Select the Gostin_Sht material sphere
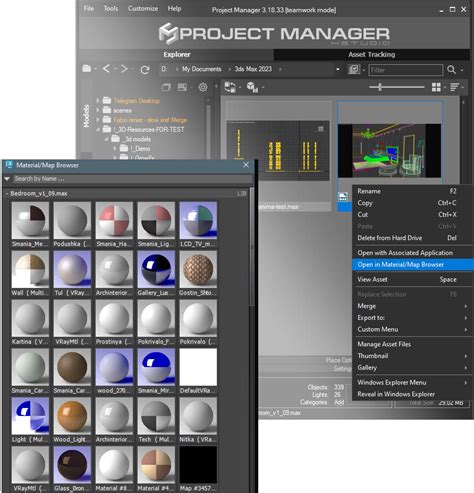The image size is (474, 493). tap(198, 269)
